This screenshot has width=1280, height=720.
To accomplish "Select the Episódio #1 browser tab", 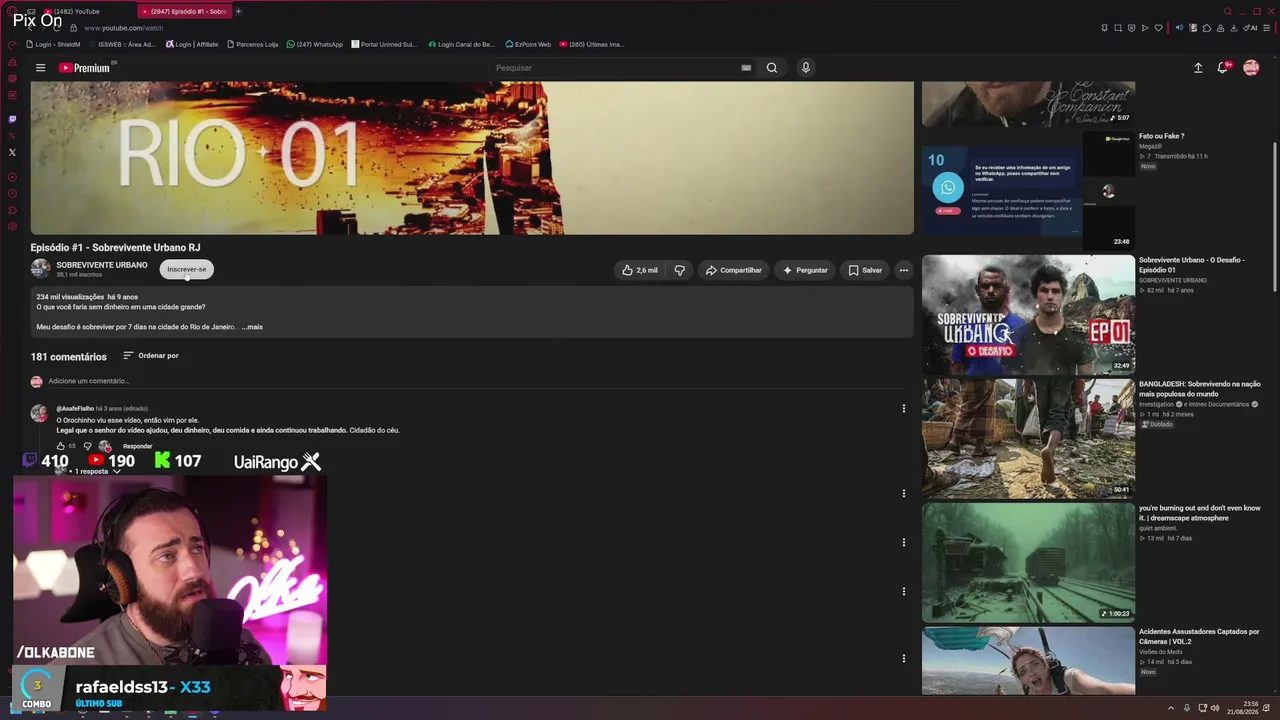I will click(184, 11).
